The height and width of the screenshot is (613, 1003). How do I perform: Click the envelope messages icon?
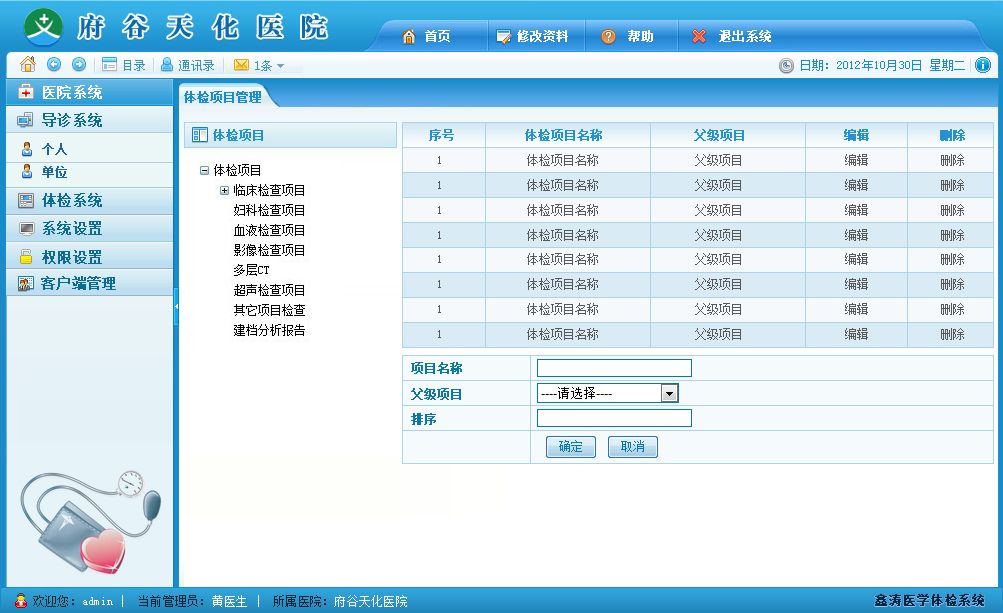point(241,65)
